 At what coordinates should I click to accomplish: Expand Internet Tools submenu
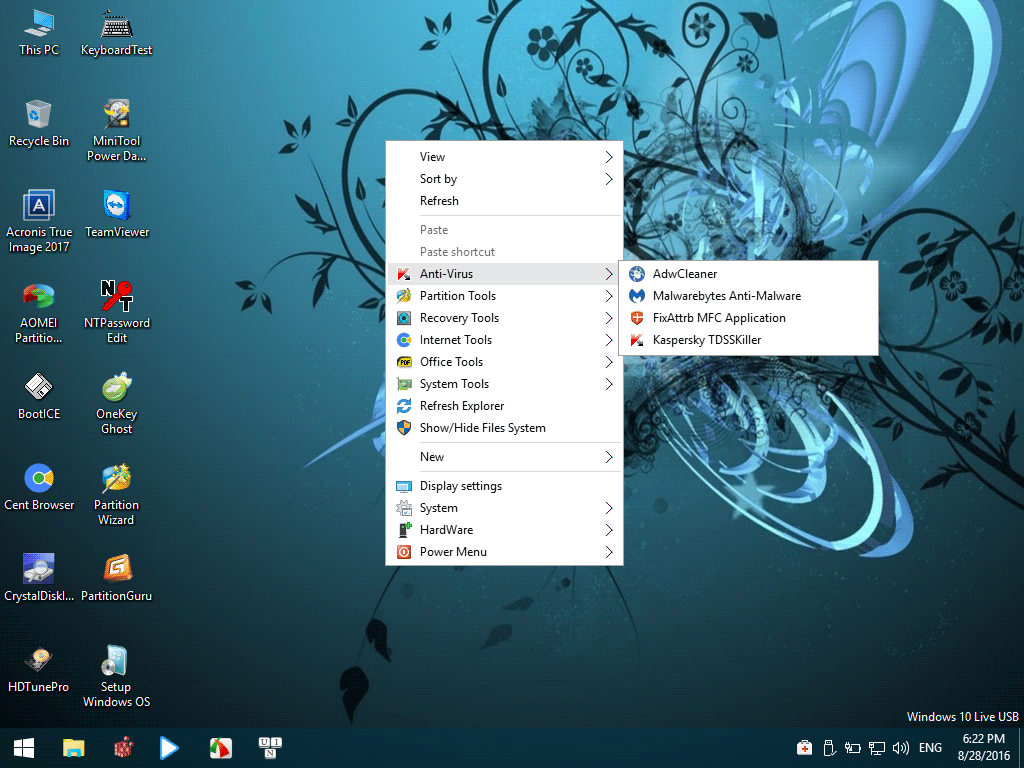[x=505, y=340]
